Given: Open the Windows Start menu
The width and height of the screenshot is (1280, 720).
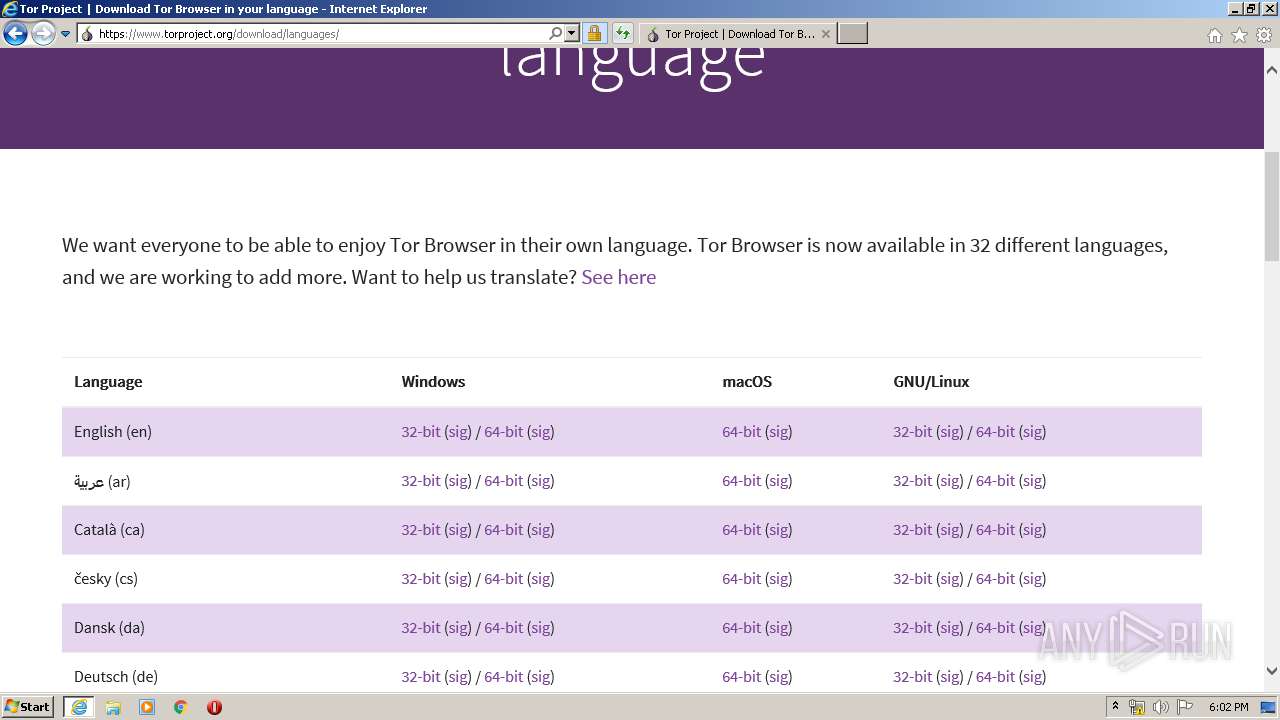Looking at the screenshot, I should [x=27, y=707].
